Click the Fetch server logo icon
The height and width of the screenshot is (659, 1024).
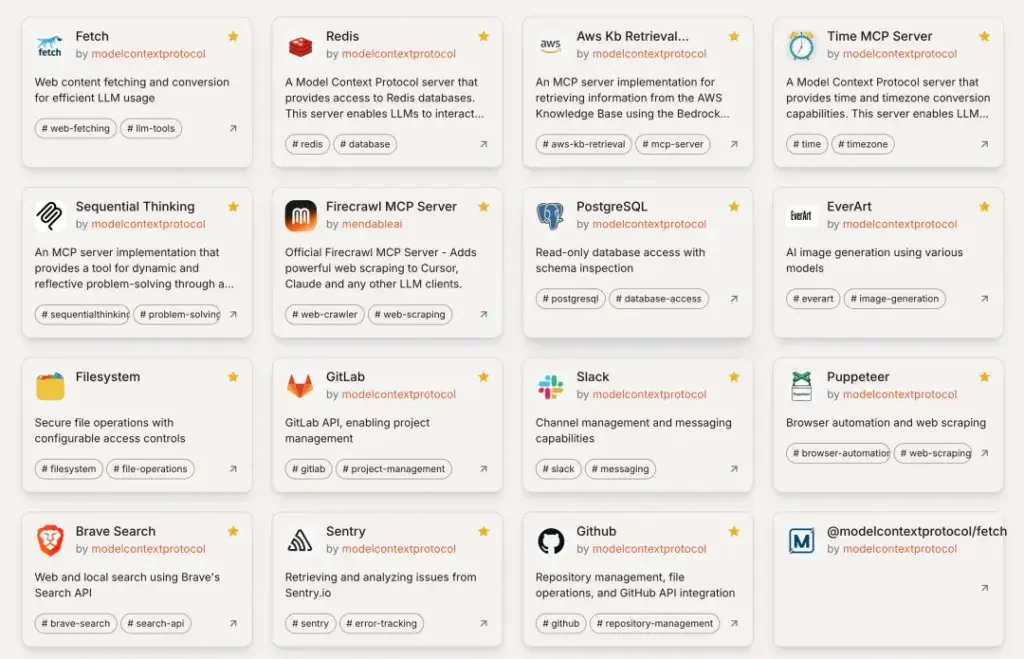pos(50,46)
